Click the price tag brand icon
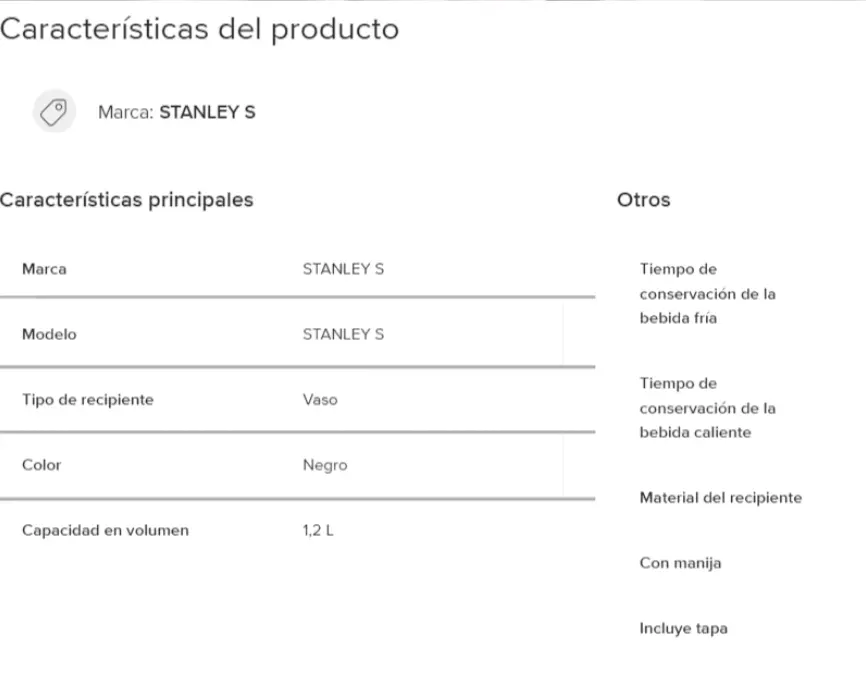866x692 pixels. click(x=54, y=112)
